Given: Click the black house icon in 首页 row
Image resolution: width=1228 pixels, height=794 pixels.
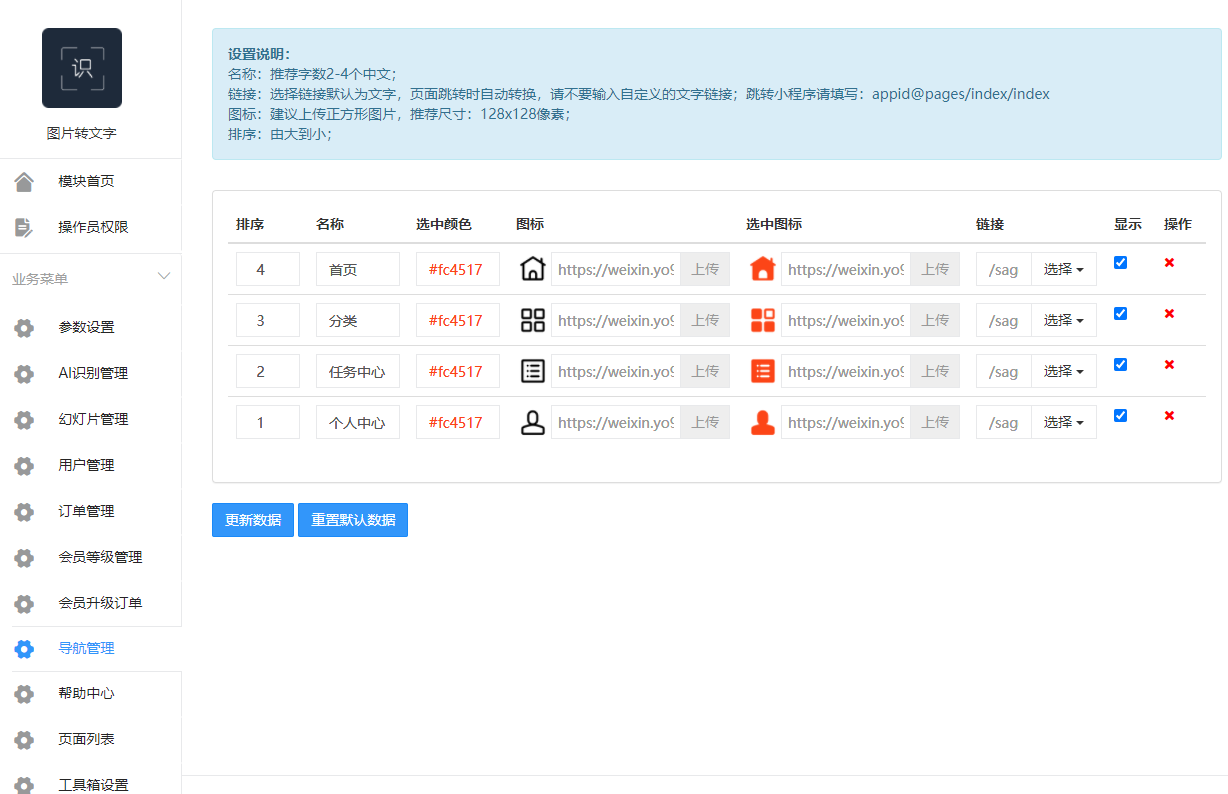Looking at the screenshot, I should (533, 269).
